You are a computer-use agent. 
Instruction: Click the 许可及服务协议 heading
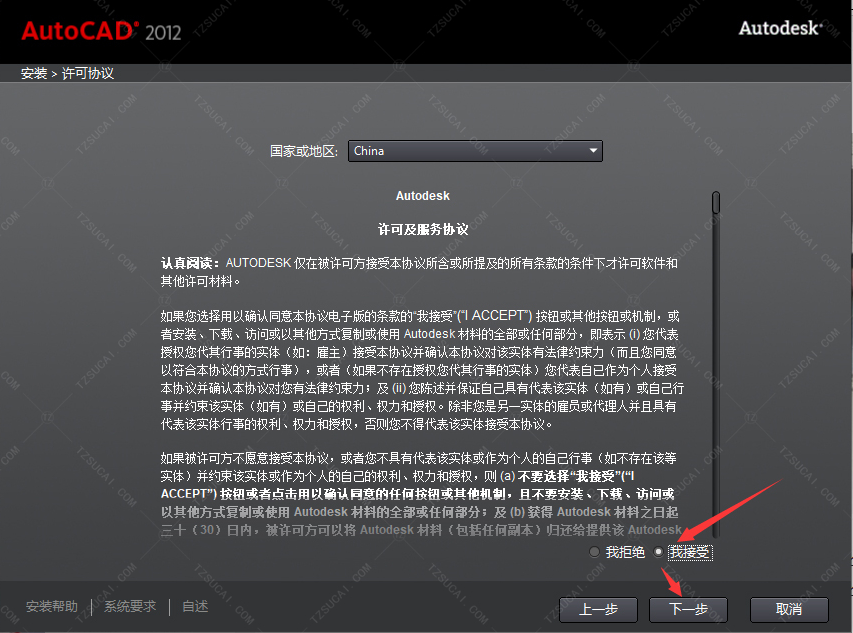423,229
